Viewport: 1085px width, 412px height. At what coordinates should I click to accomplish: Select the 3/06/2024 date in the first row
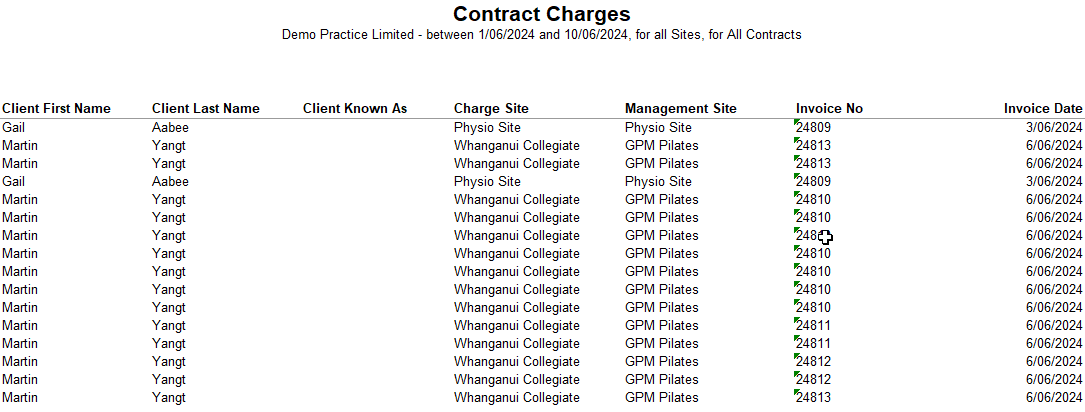pyautogui.click(x=1054, y=127)
